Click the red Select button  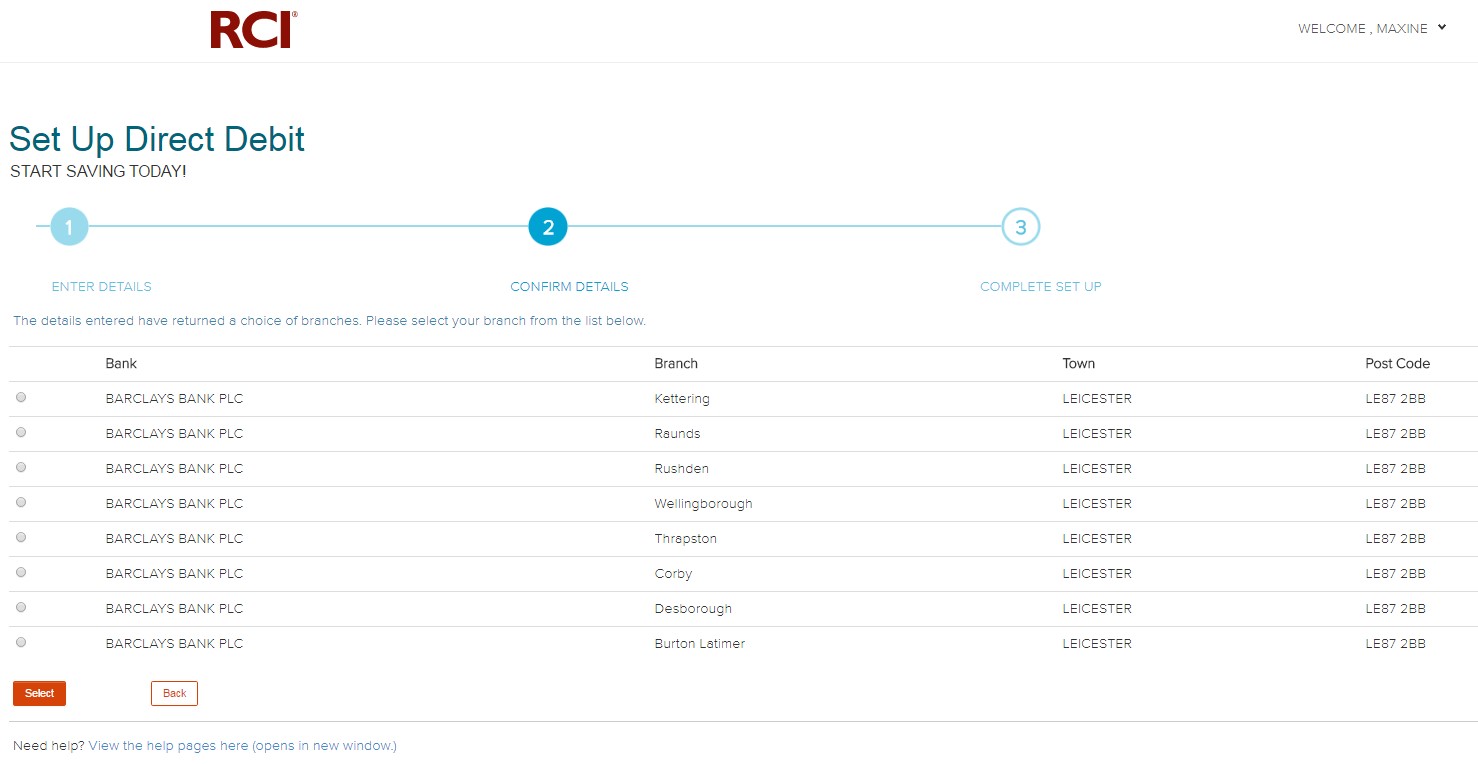pos(39,693)
